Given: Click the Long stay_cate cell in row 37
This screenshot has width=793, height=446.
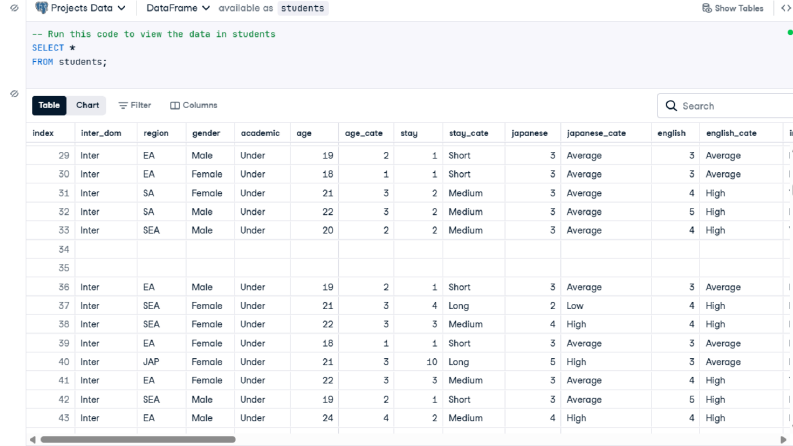Looking at the screenshot, I should click(474, 305).
